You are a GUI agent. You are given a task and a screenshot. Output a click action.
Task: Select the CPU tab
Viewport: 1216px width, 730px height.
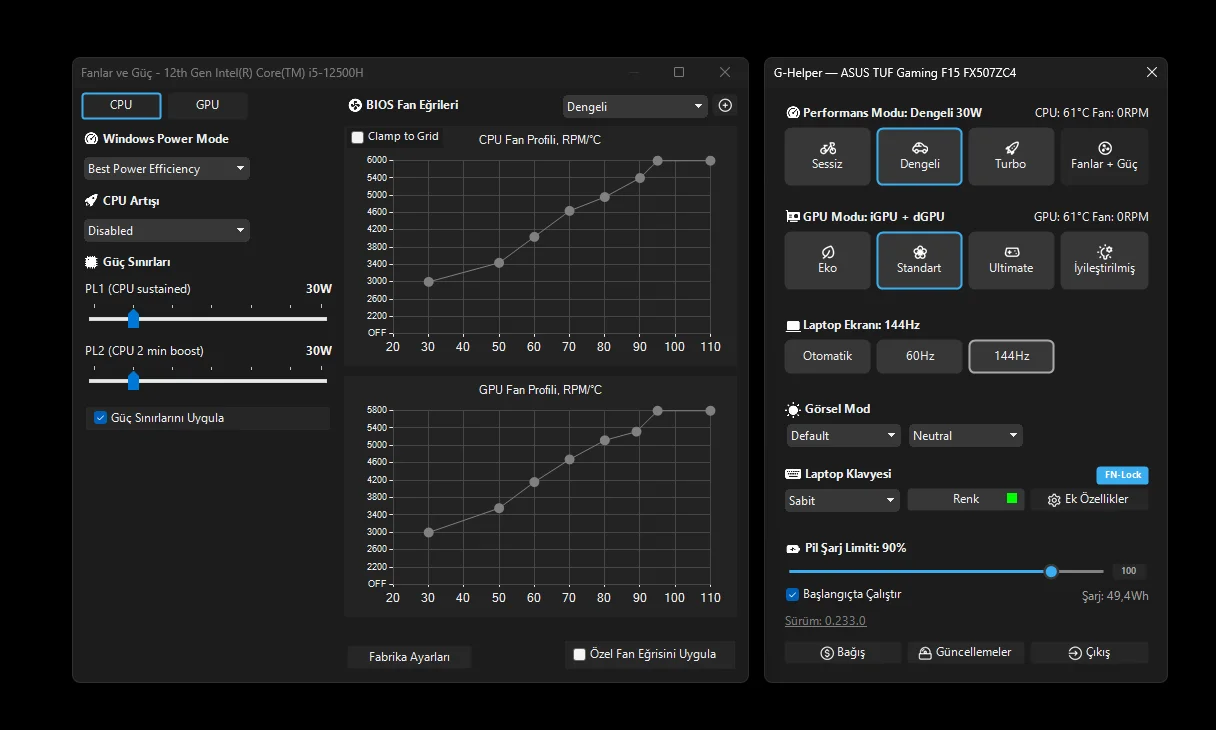click(x=121, y=105)
